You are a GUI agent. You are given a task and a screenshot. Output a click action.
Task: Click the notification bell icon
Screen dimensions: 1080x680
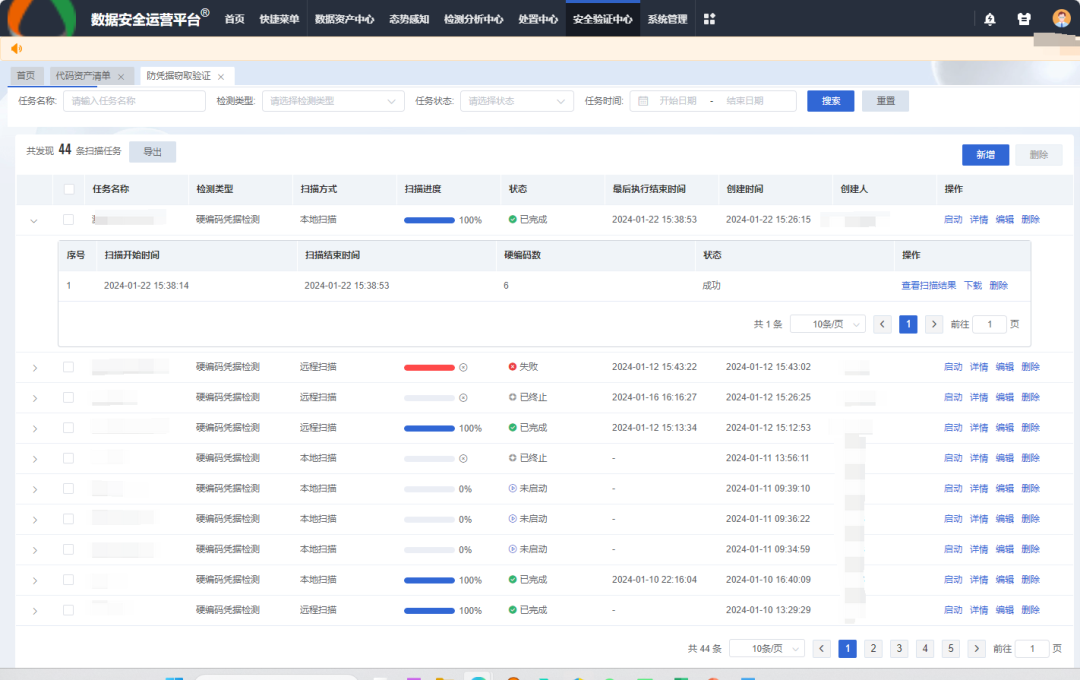990,19
